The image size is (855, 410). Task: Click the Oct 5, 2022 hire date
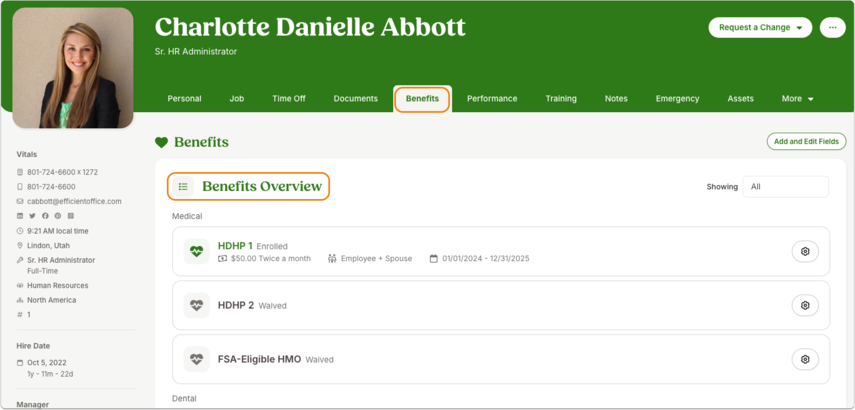pos(47,363)
